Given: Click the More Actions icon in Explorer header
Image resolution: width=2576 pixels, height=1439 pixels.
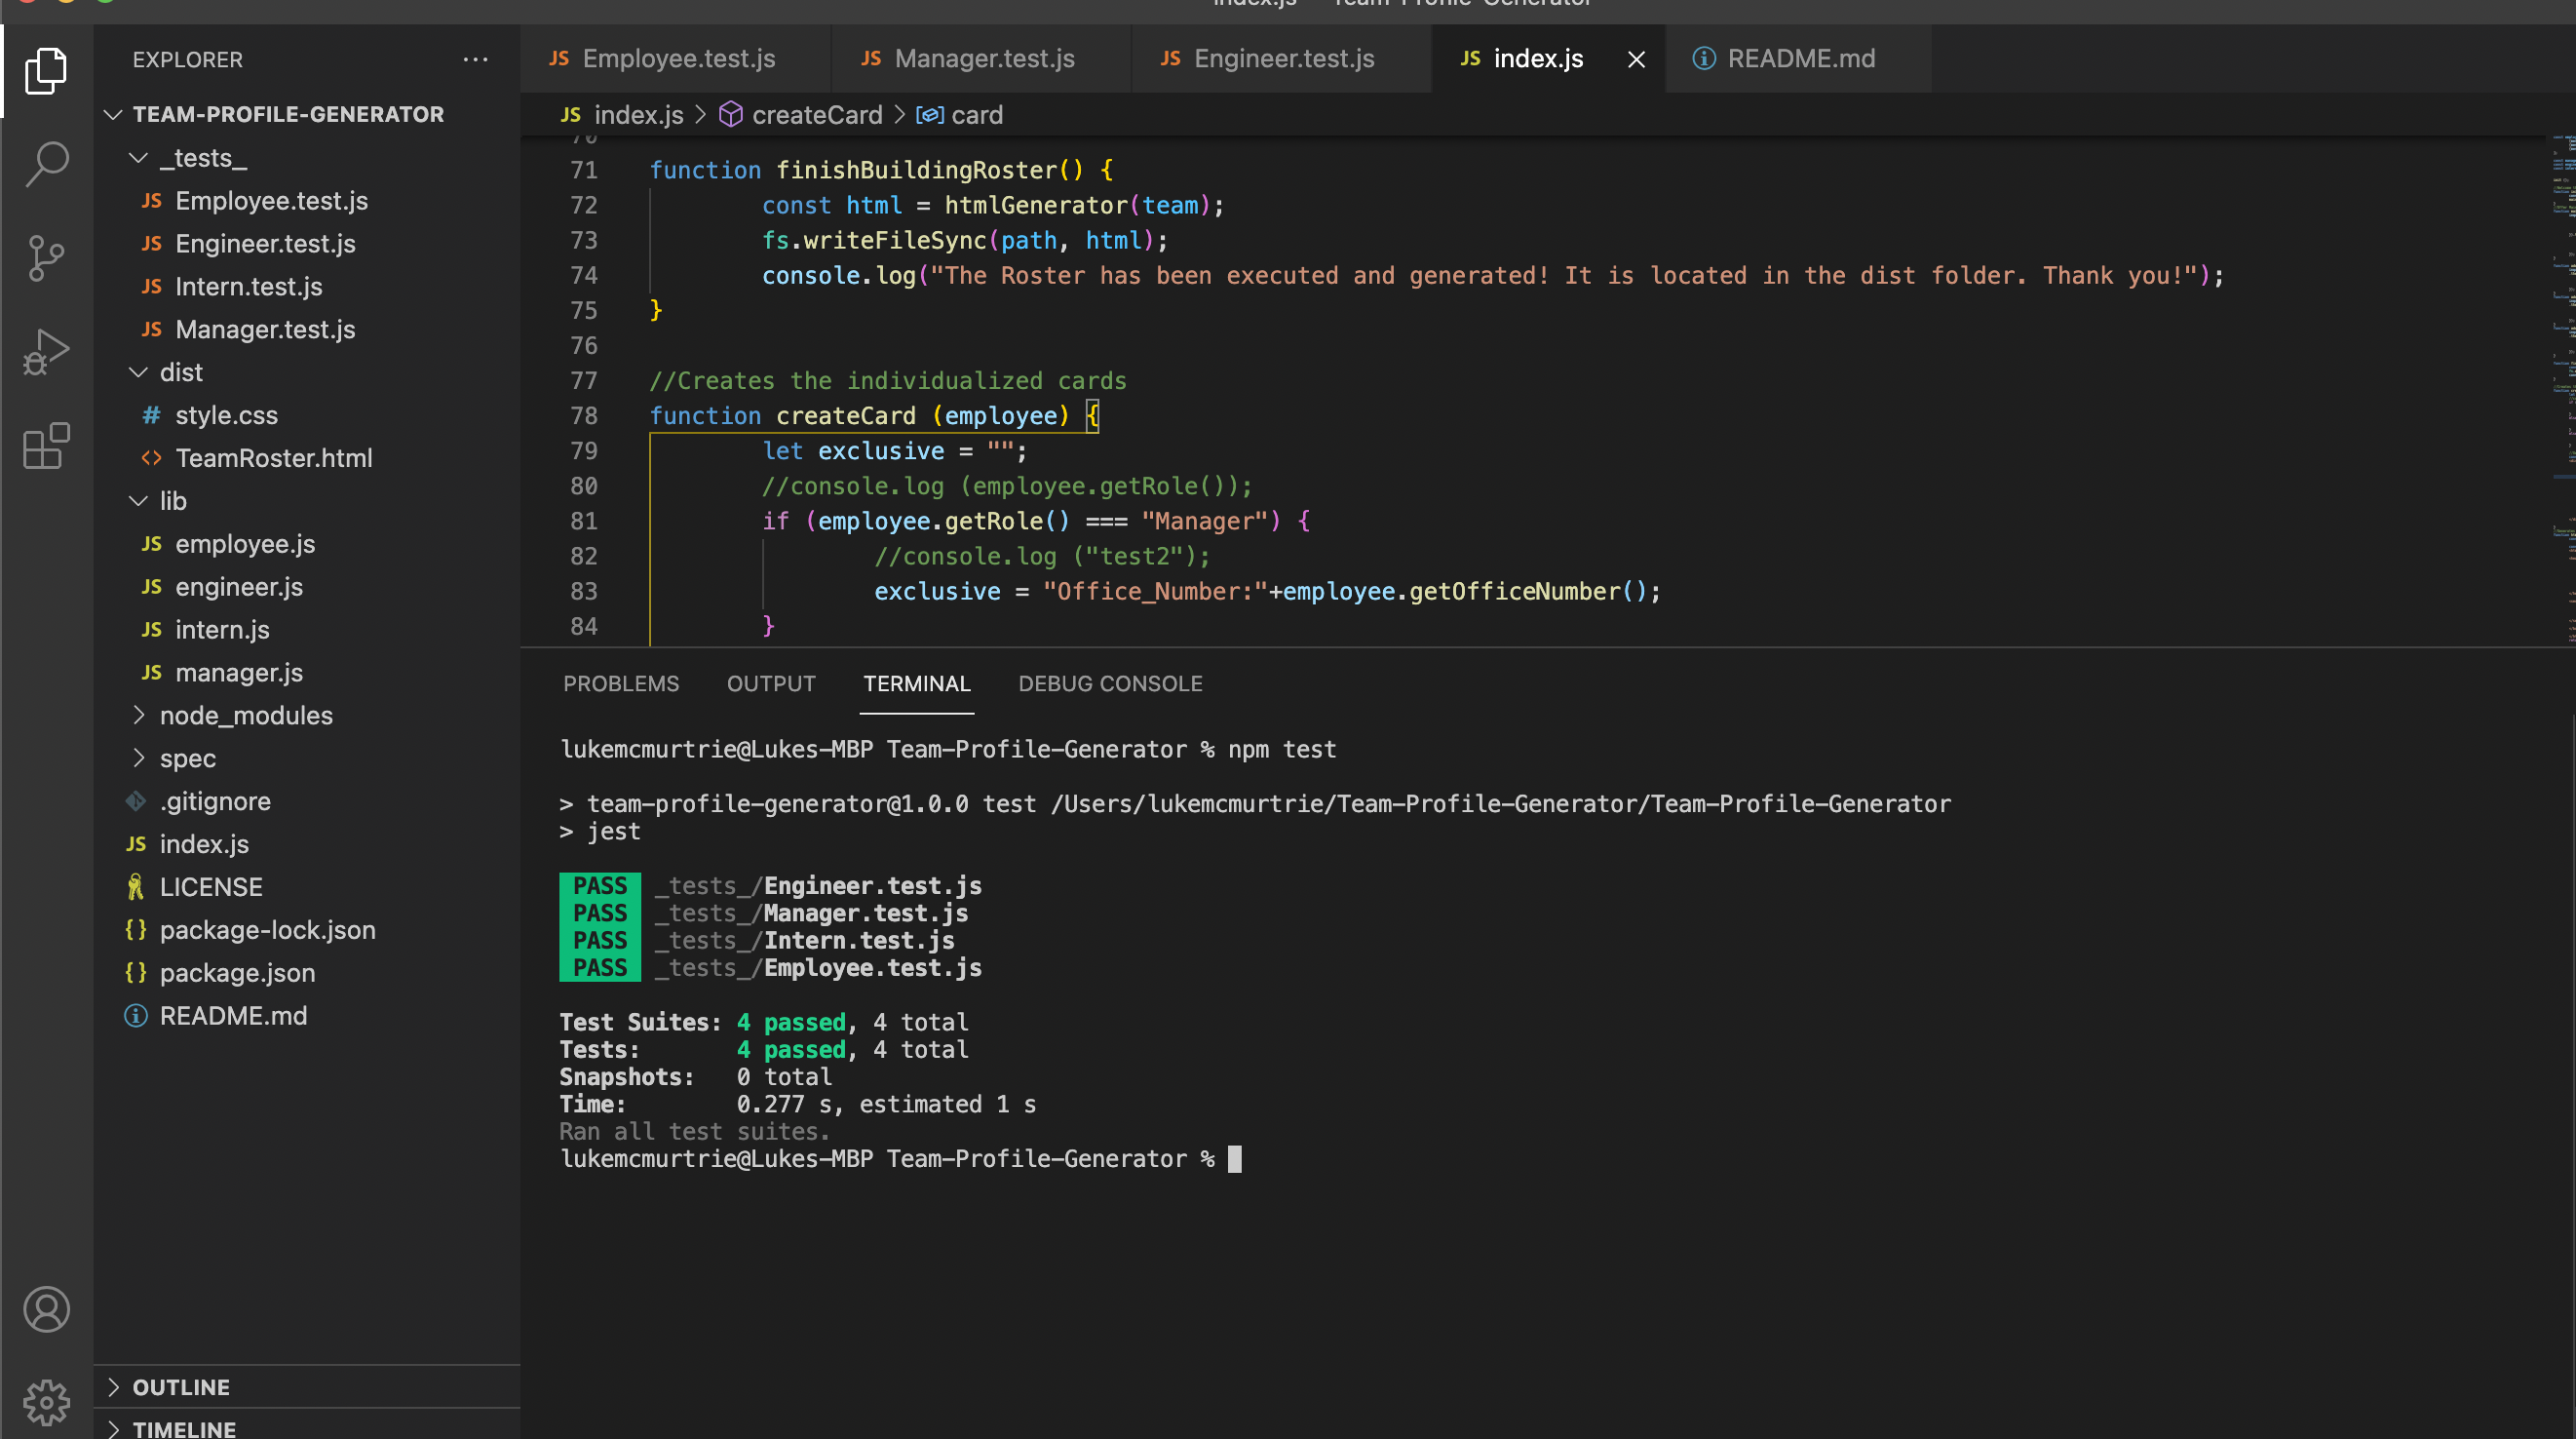Looking at the screenshot, I should 475,59.
